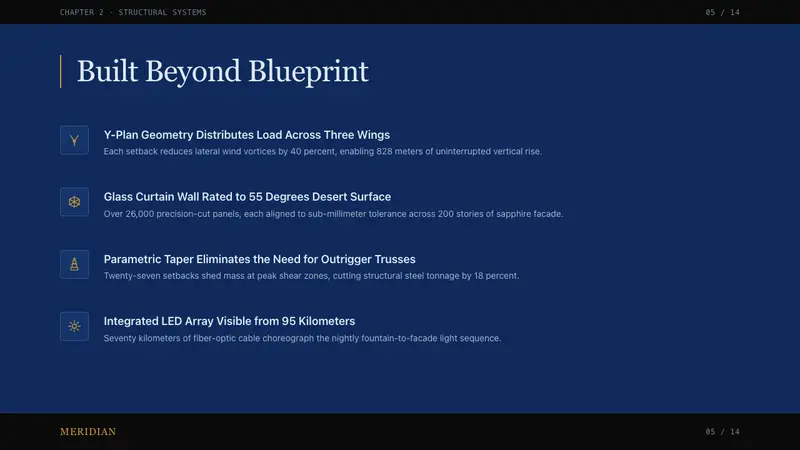Click the parametric taper cone icon
This screenshot has width=800, height=450.
74,264
